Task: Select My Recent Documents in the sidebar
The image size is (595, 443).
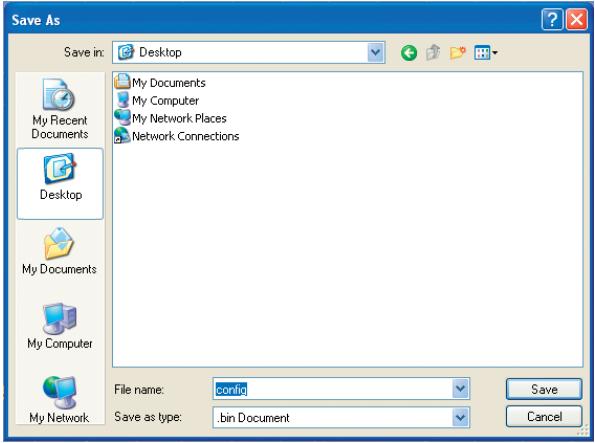Action: click(x=60, y=109)
